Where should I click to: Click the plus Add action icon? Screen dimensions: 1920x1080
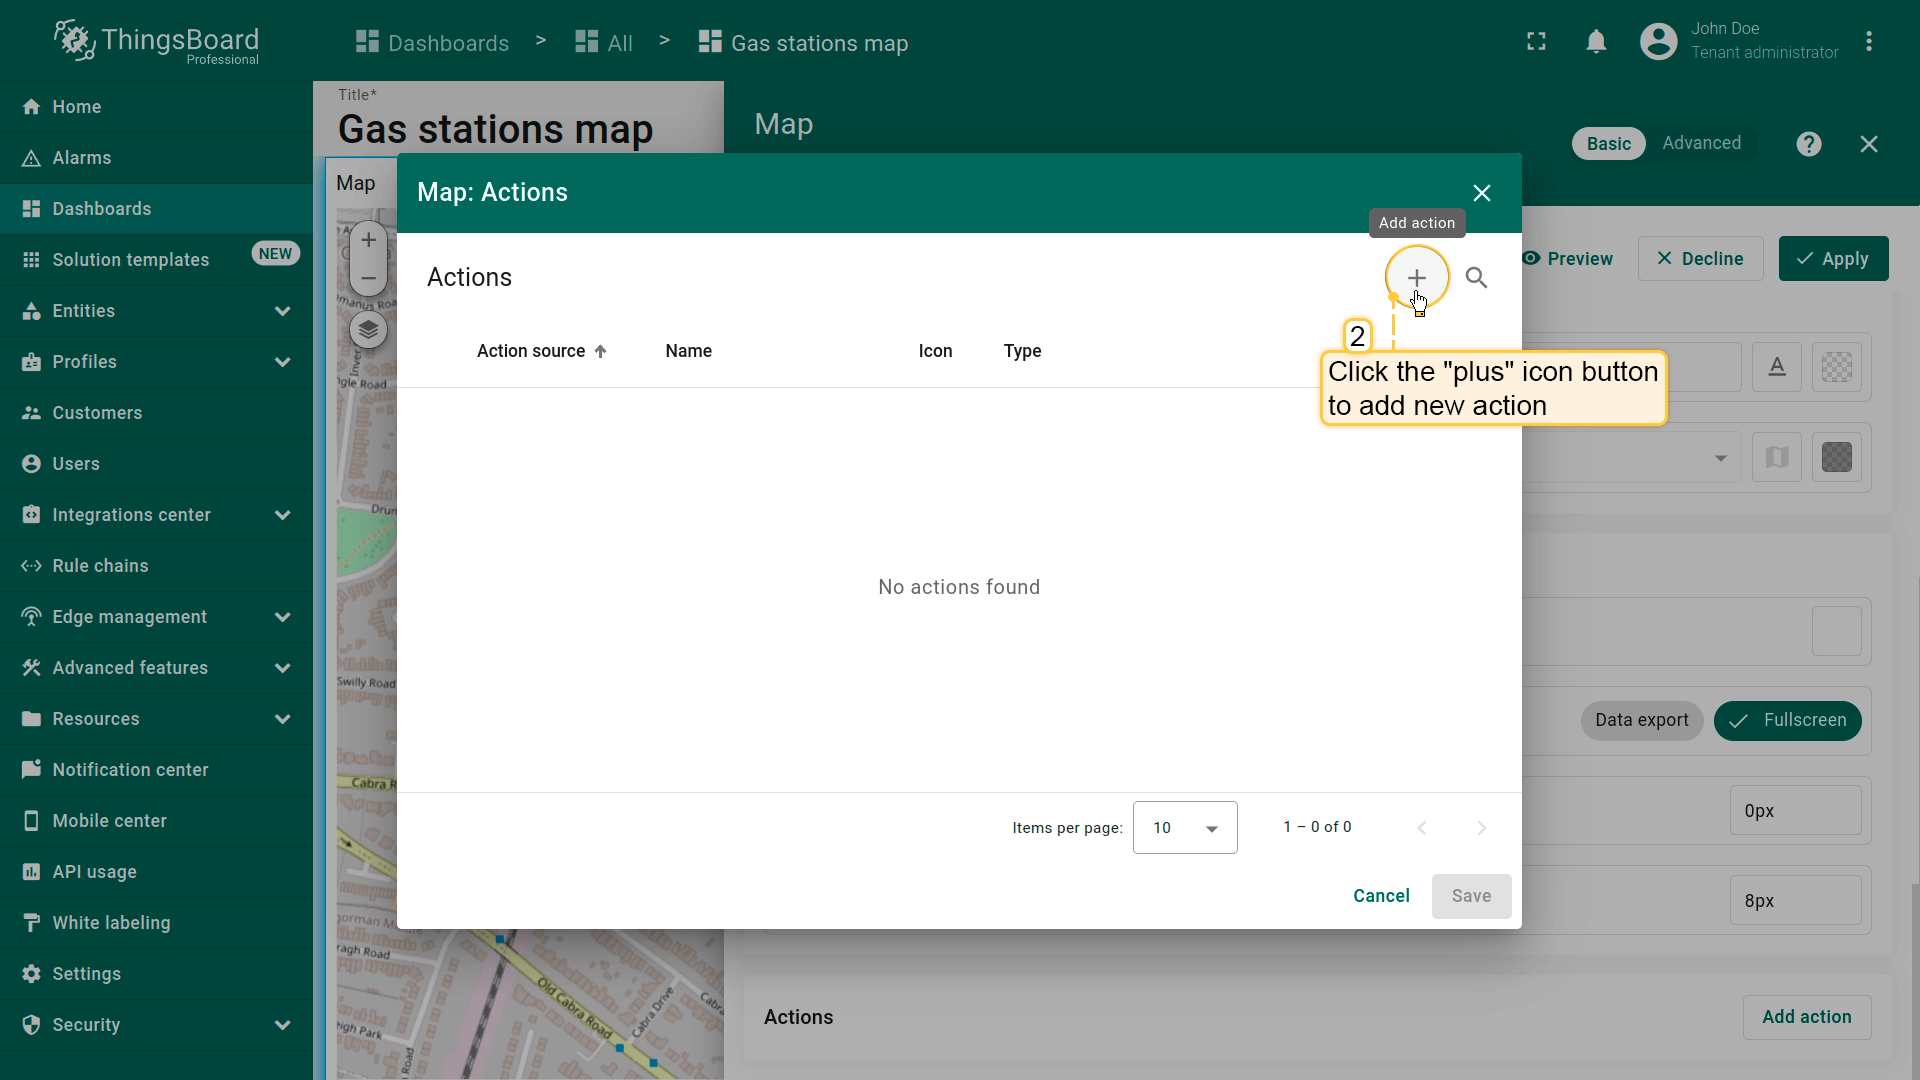(x=1416, y=277)
